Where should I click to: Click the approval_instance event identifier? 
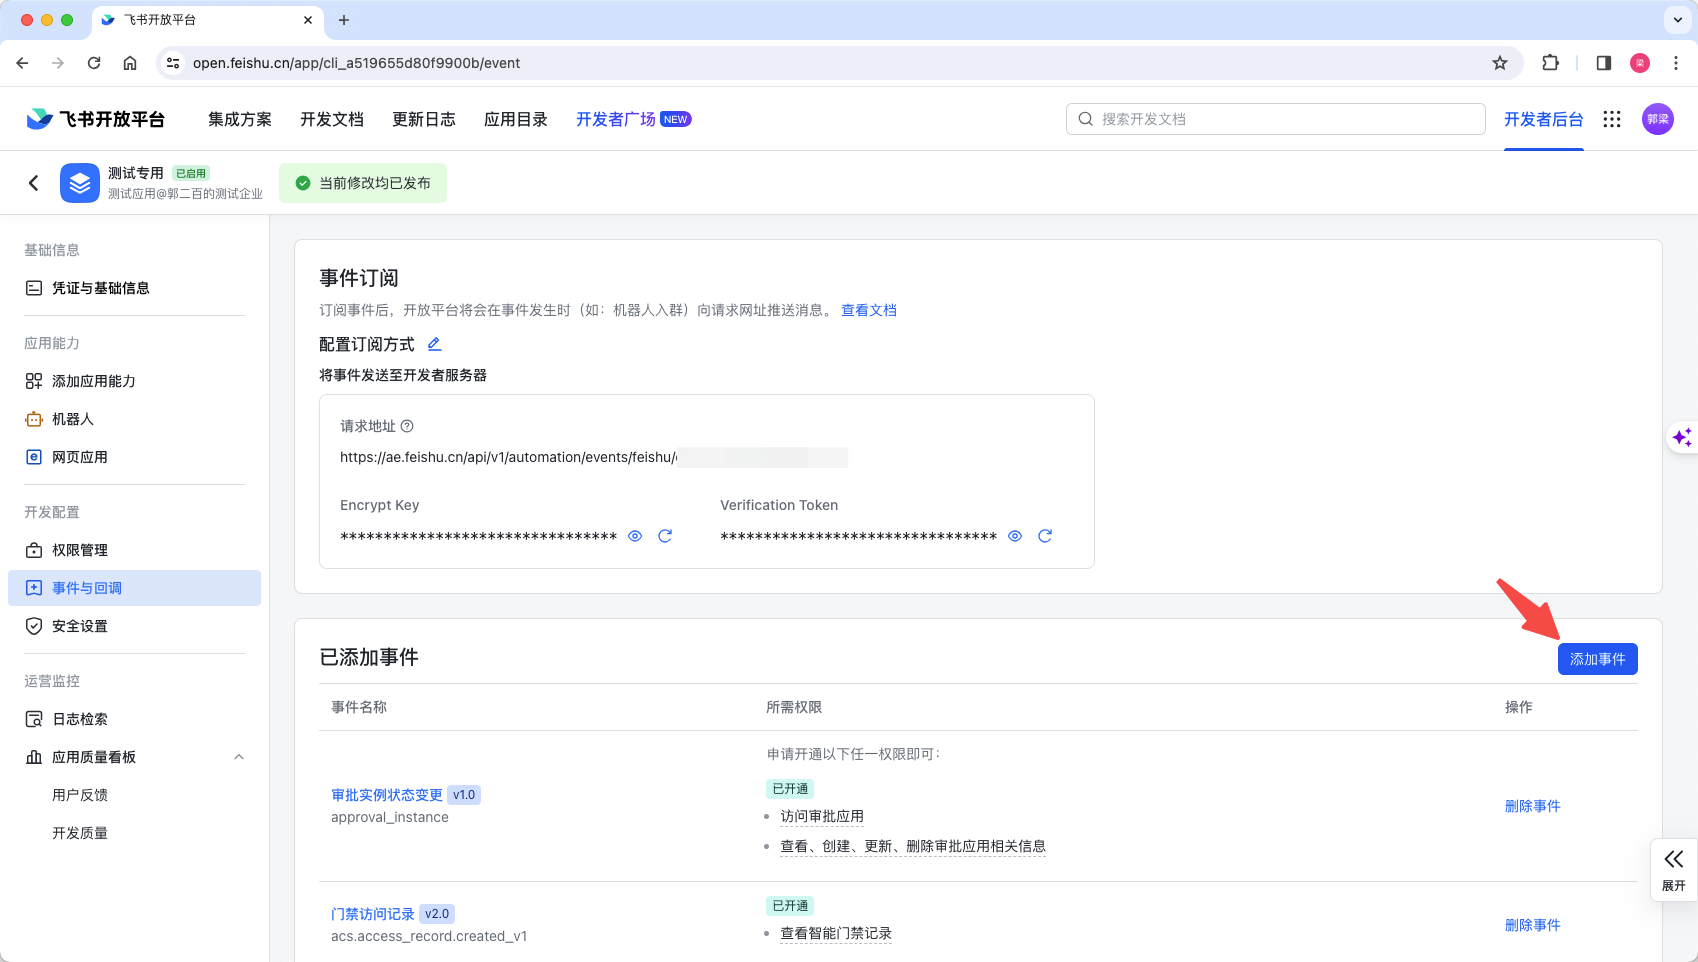390,817
